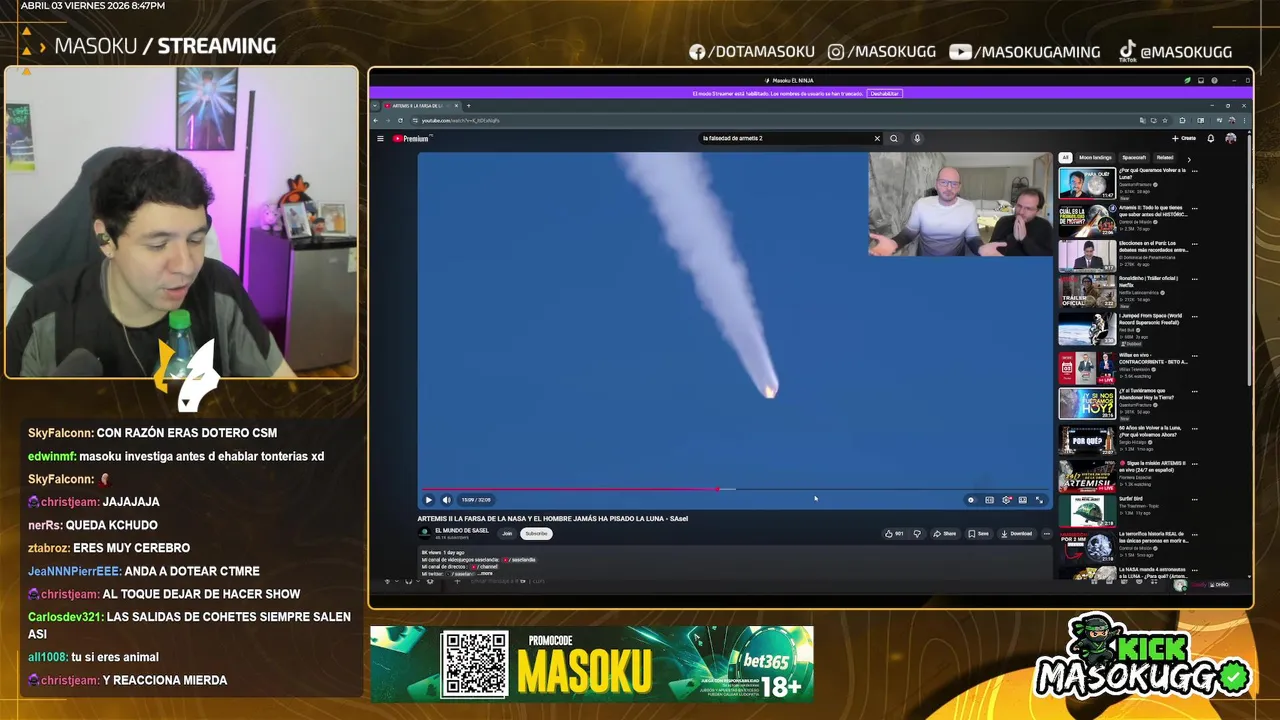Select the Related filter chip
The image size is (1280, 720).
pos(1165,157)
